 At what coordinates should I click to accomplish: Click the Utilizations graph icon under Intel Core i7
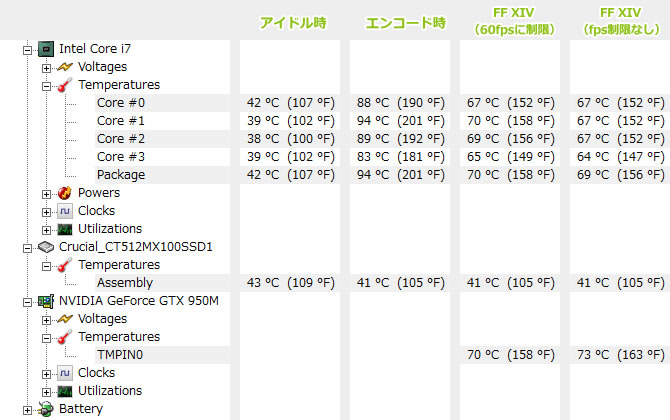tap(65, 229)
